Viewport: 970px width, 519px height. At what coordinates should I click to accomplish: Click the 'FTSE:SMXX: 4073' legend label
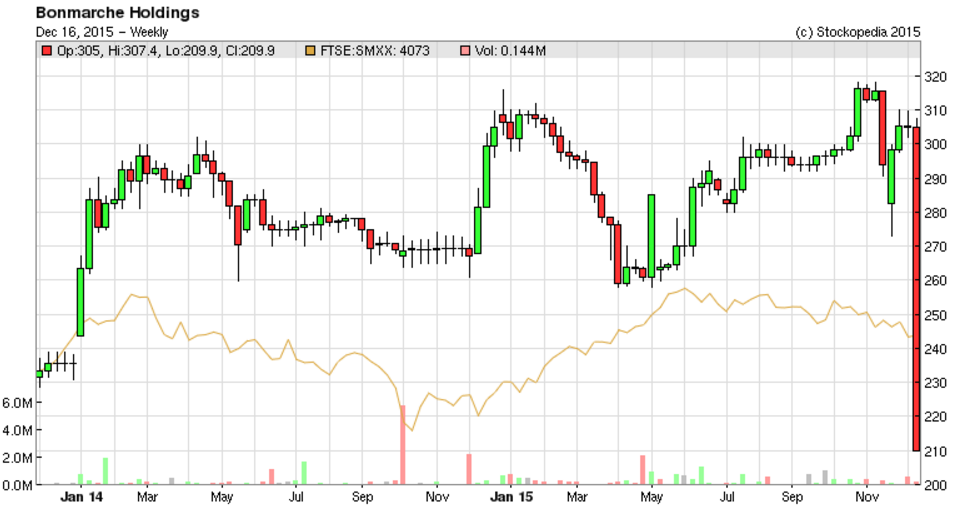(374, 51)
